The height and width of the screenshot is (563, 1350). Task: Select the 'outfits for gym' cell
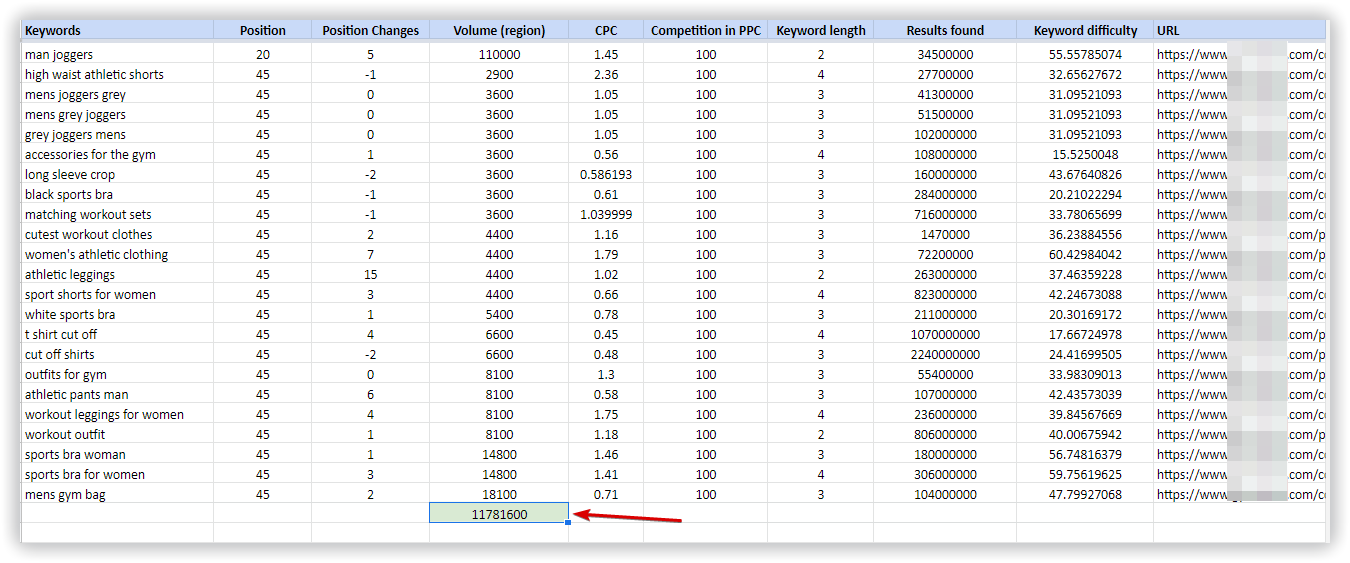[x=117, y=374]
